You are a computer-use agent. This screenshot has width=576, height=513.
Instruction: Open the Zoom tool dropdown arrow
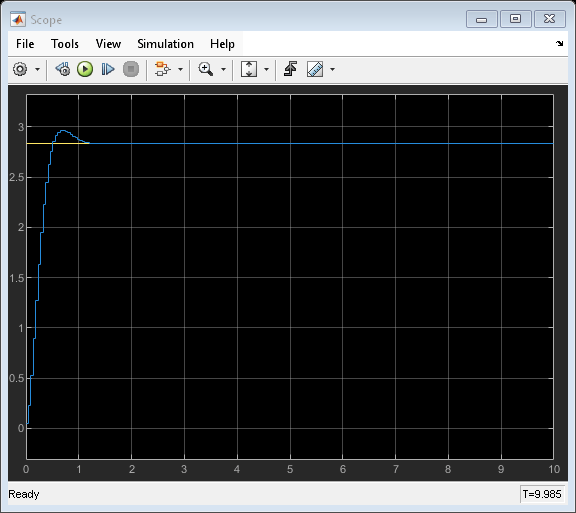[223, 69]
